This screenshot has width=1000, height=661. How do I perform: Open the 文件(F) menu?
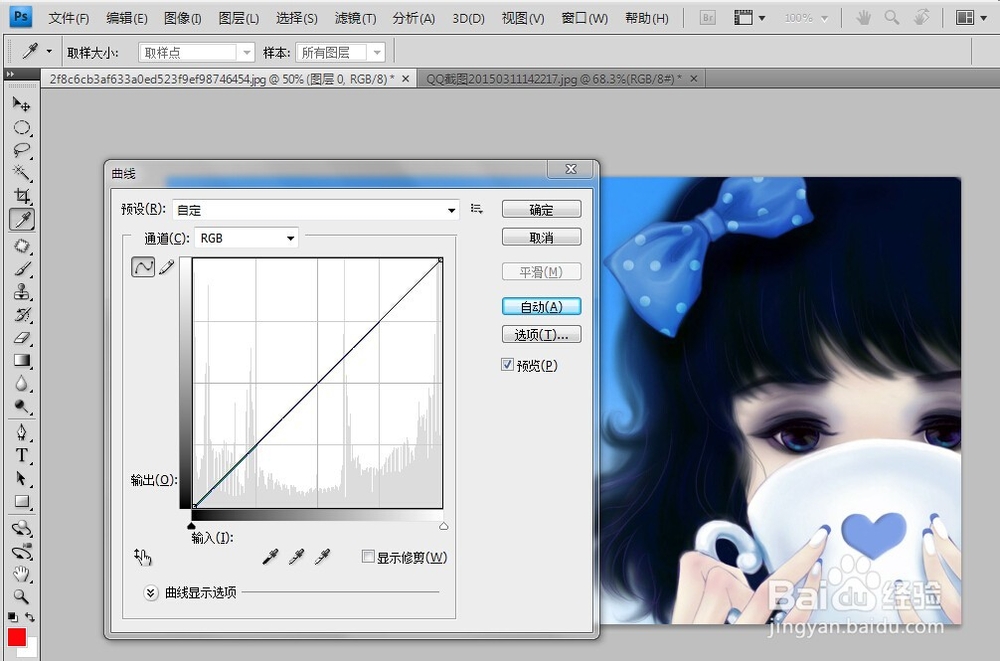click(x=68, y=18)
